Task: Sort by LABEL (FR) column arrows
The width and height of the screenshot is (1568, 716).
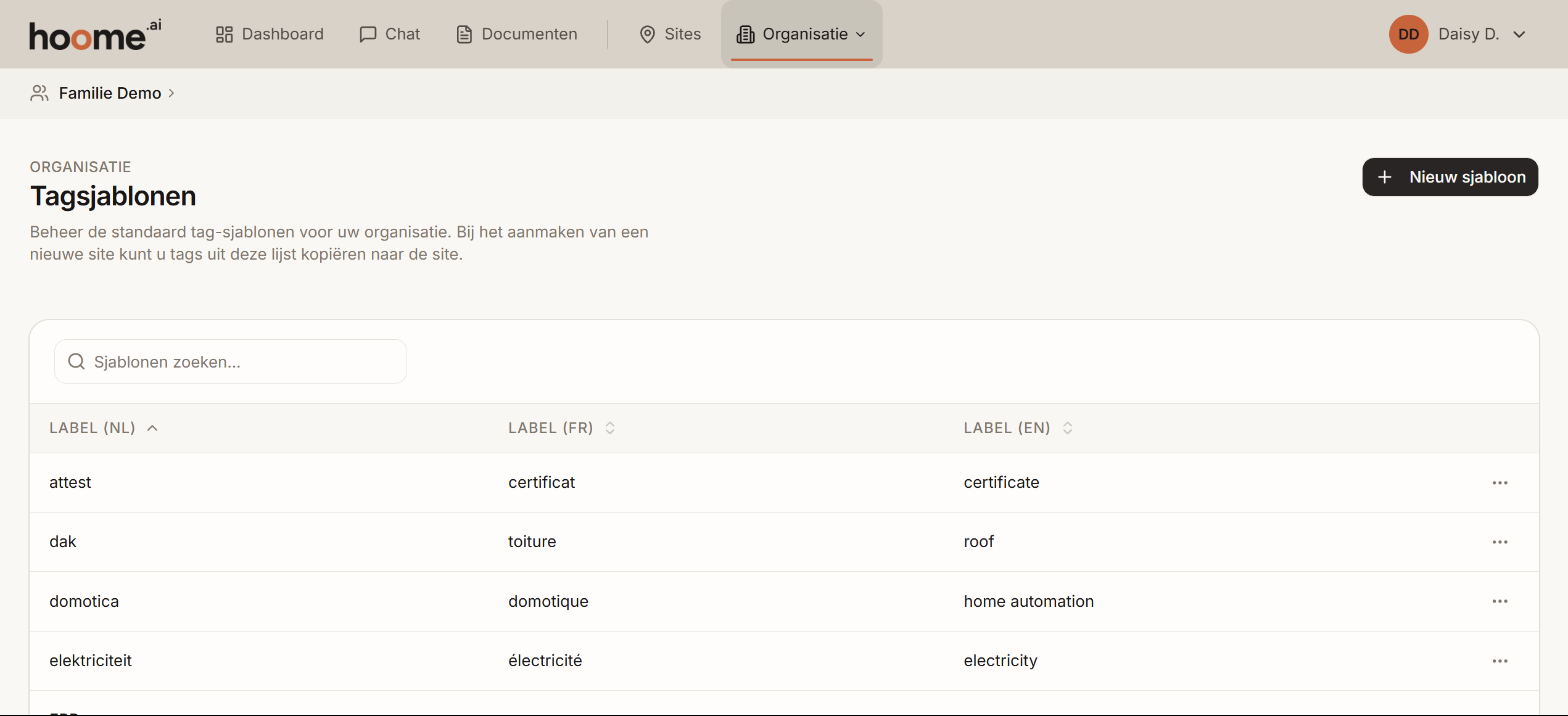Action: point(610,428)
